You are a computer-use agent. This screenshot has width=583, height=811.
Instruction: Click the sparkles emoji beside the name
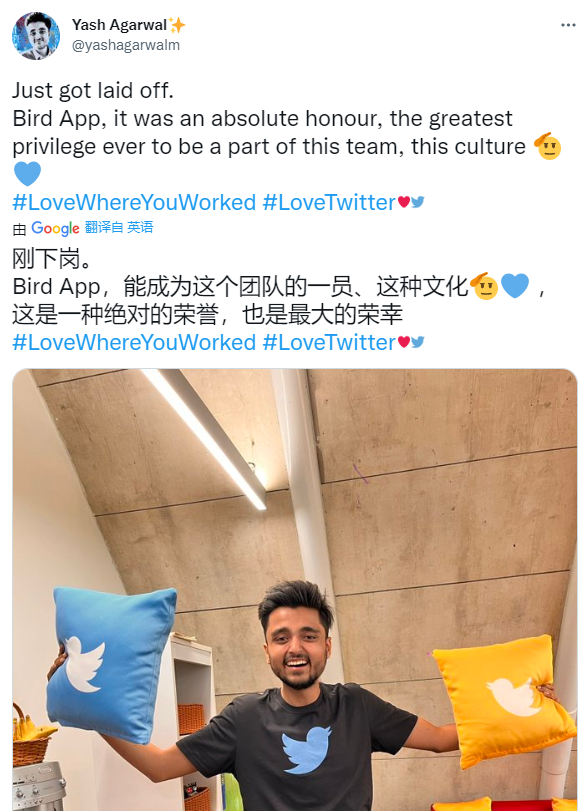(176, 24)
